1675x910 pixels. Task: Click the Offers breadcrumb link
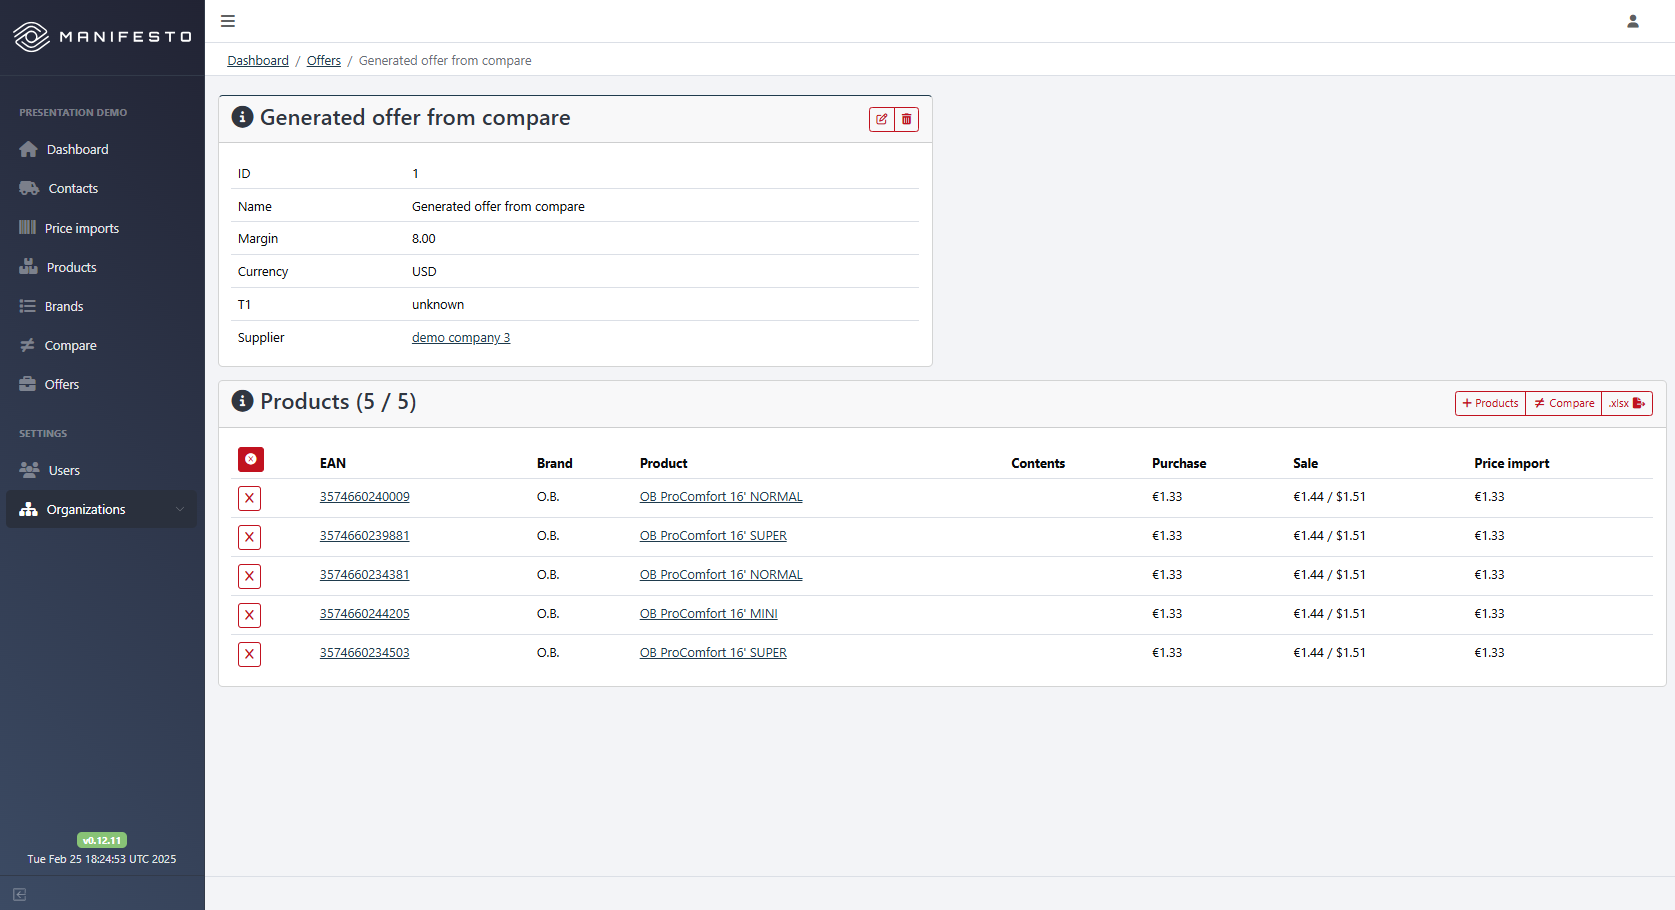(324, 61)
